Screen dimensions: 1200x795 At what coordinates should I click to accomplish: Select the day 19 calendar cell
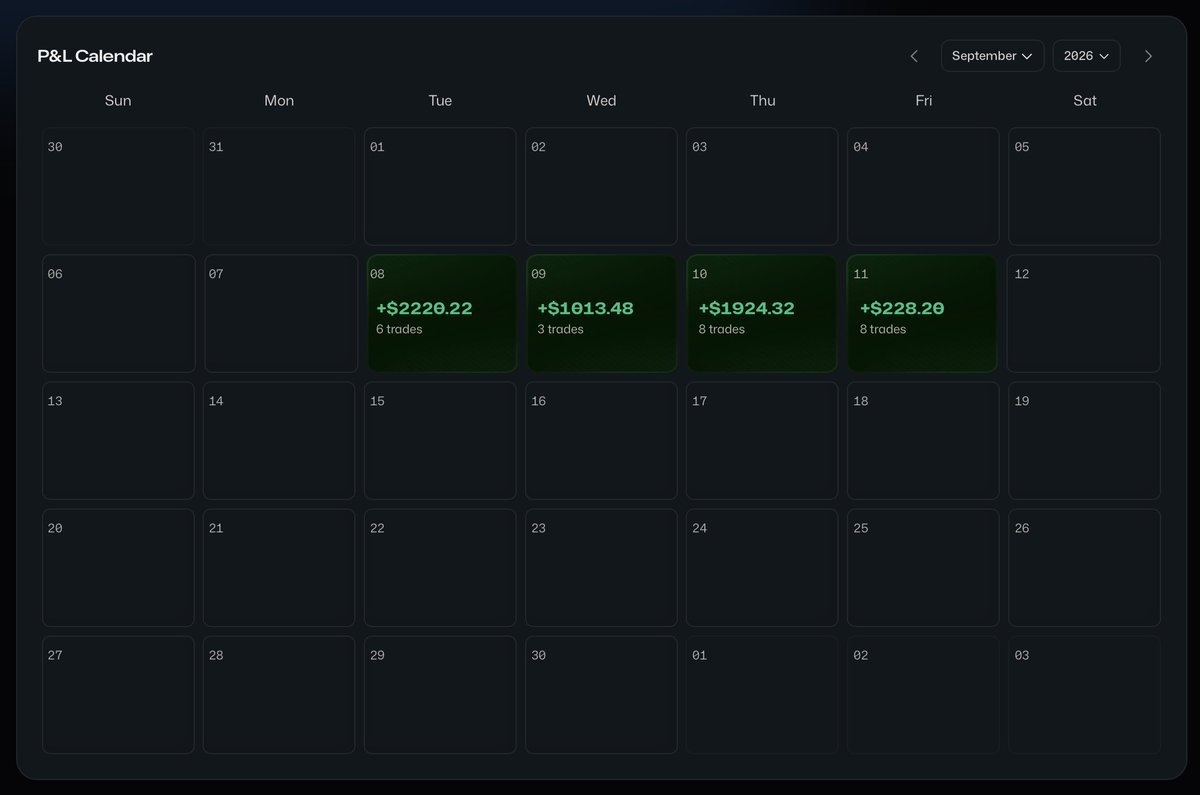pyautogui.click(x=1084, y=441)
